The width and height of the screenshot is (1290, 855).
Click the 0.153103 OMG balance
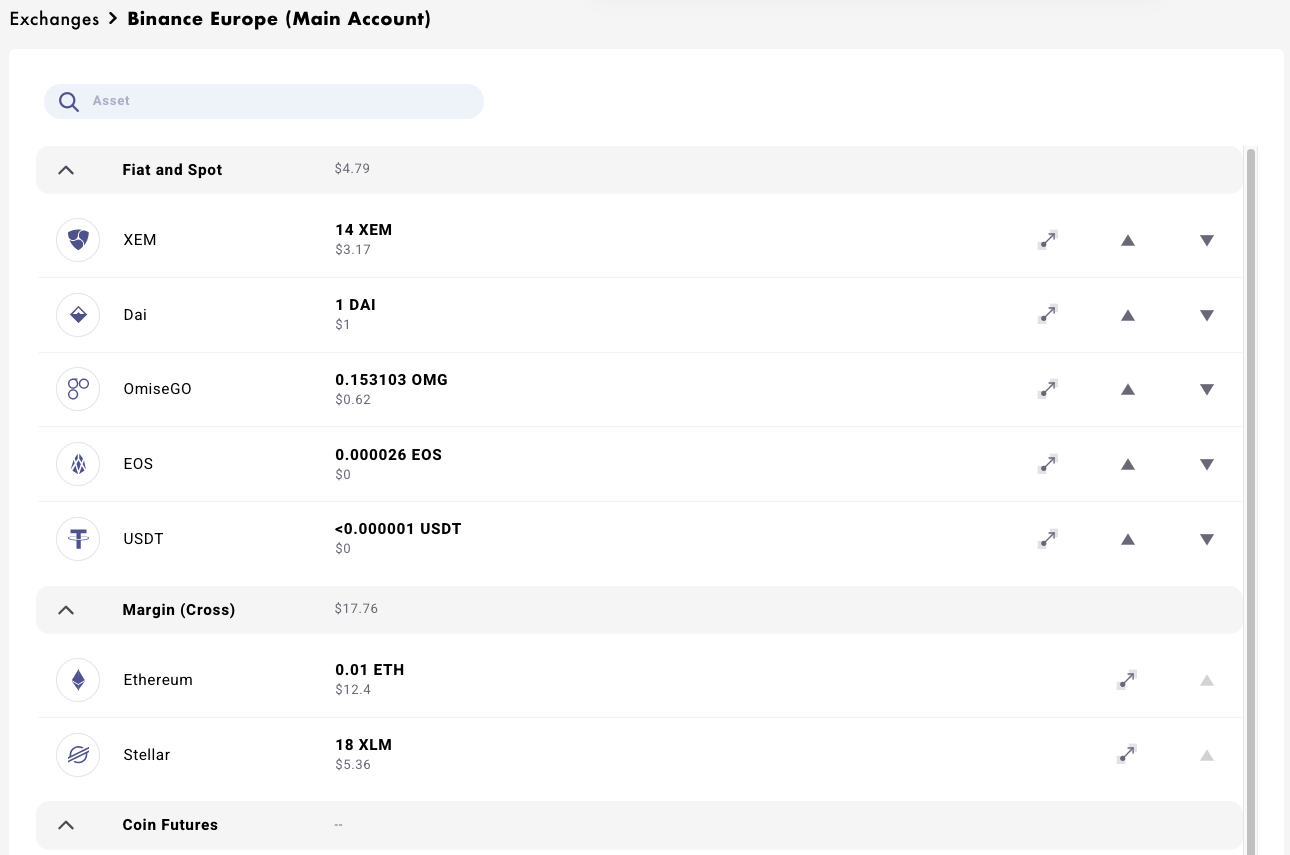click(x=392, y=380)
